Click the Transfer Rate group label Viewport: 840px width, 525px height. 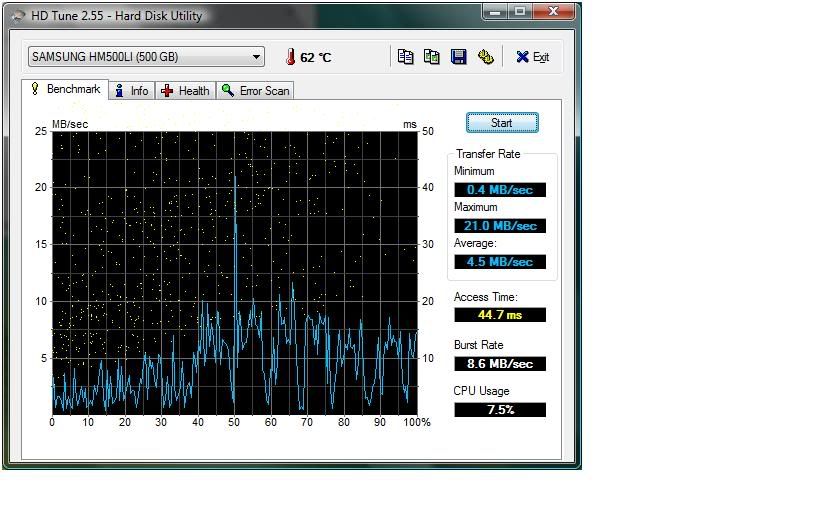click(x=488, y=154)
